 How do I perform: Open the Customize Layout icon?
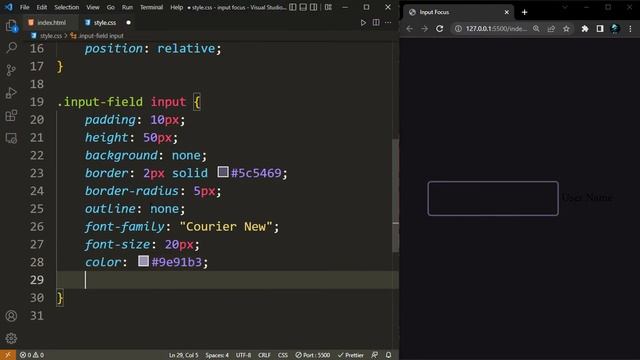pos(328,7)
